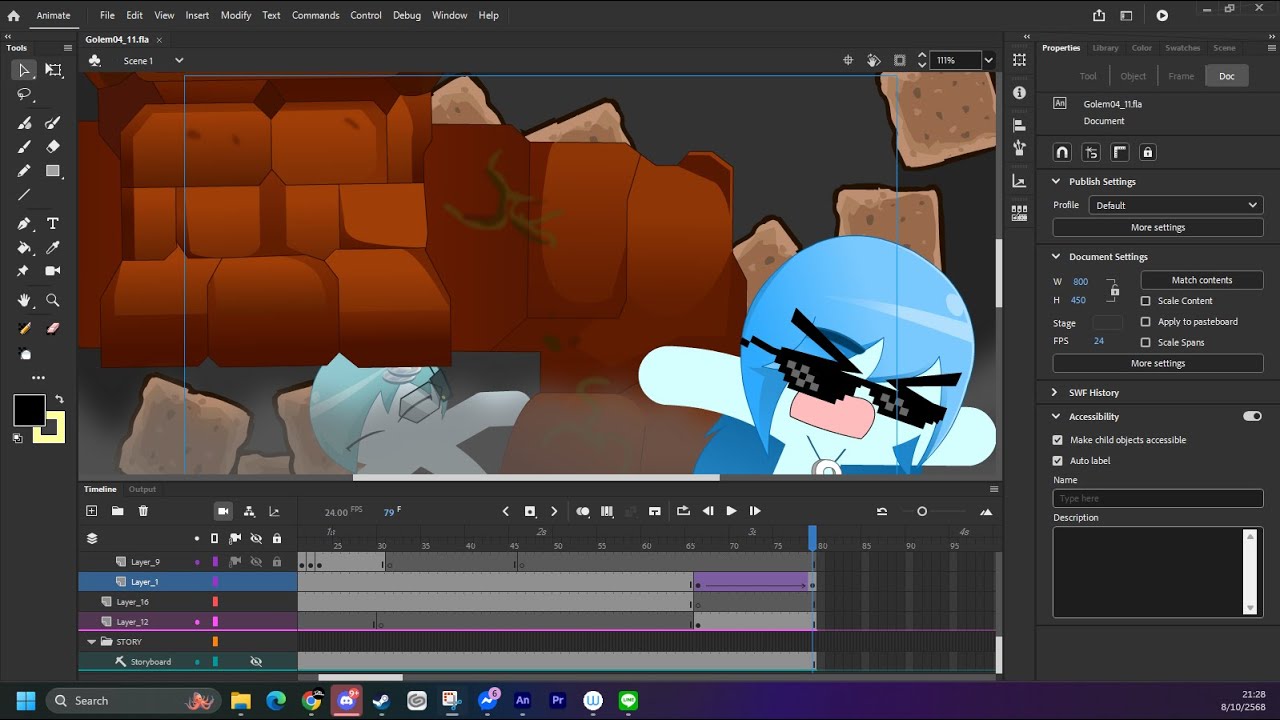Uncheck Auto label checkbox

pyautogui.click(x=1058, y=461)
